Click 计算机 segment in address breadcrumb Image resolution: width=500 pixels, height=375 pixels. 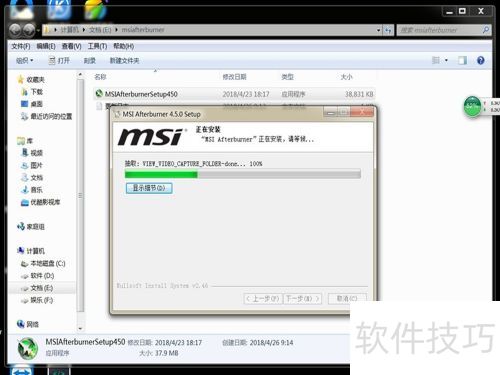tap(69, 30)
